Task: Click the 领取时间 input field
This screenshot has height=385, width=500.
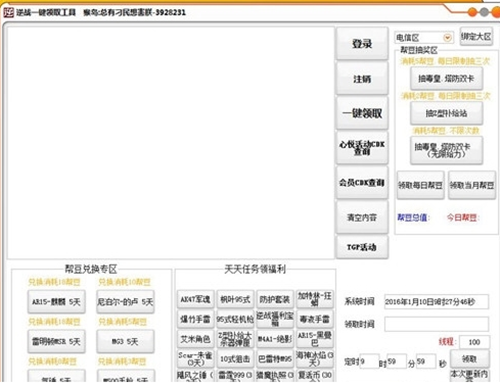Action: pyautogui.click(x=436, y=324)
